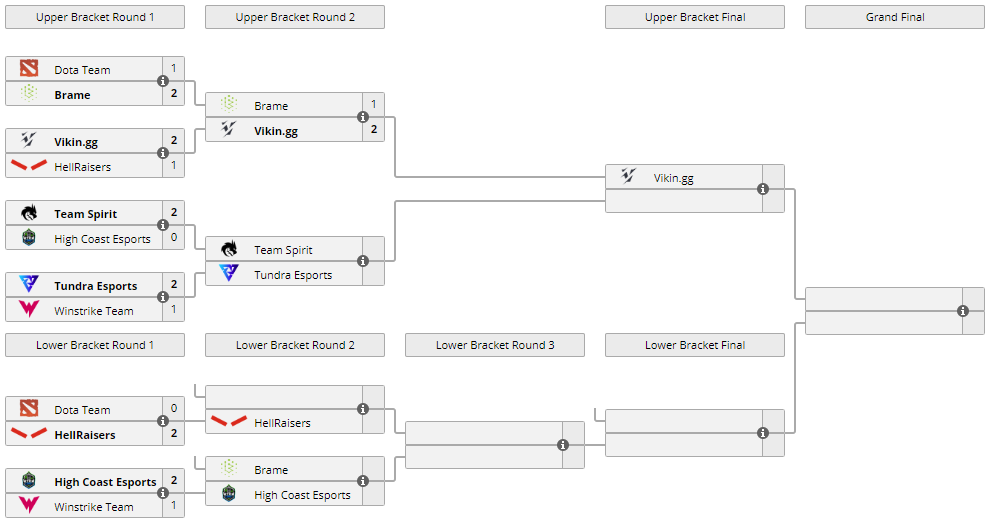991x522 pixels.
Task: Open Grand Final match info icon
Action: [x=963, y=311]
